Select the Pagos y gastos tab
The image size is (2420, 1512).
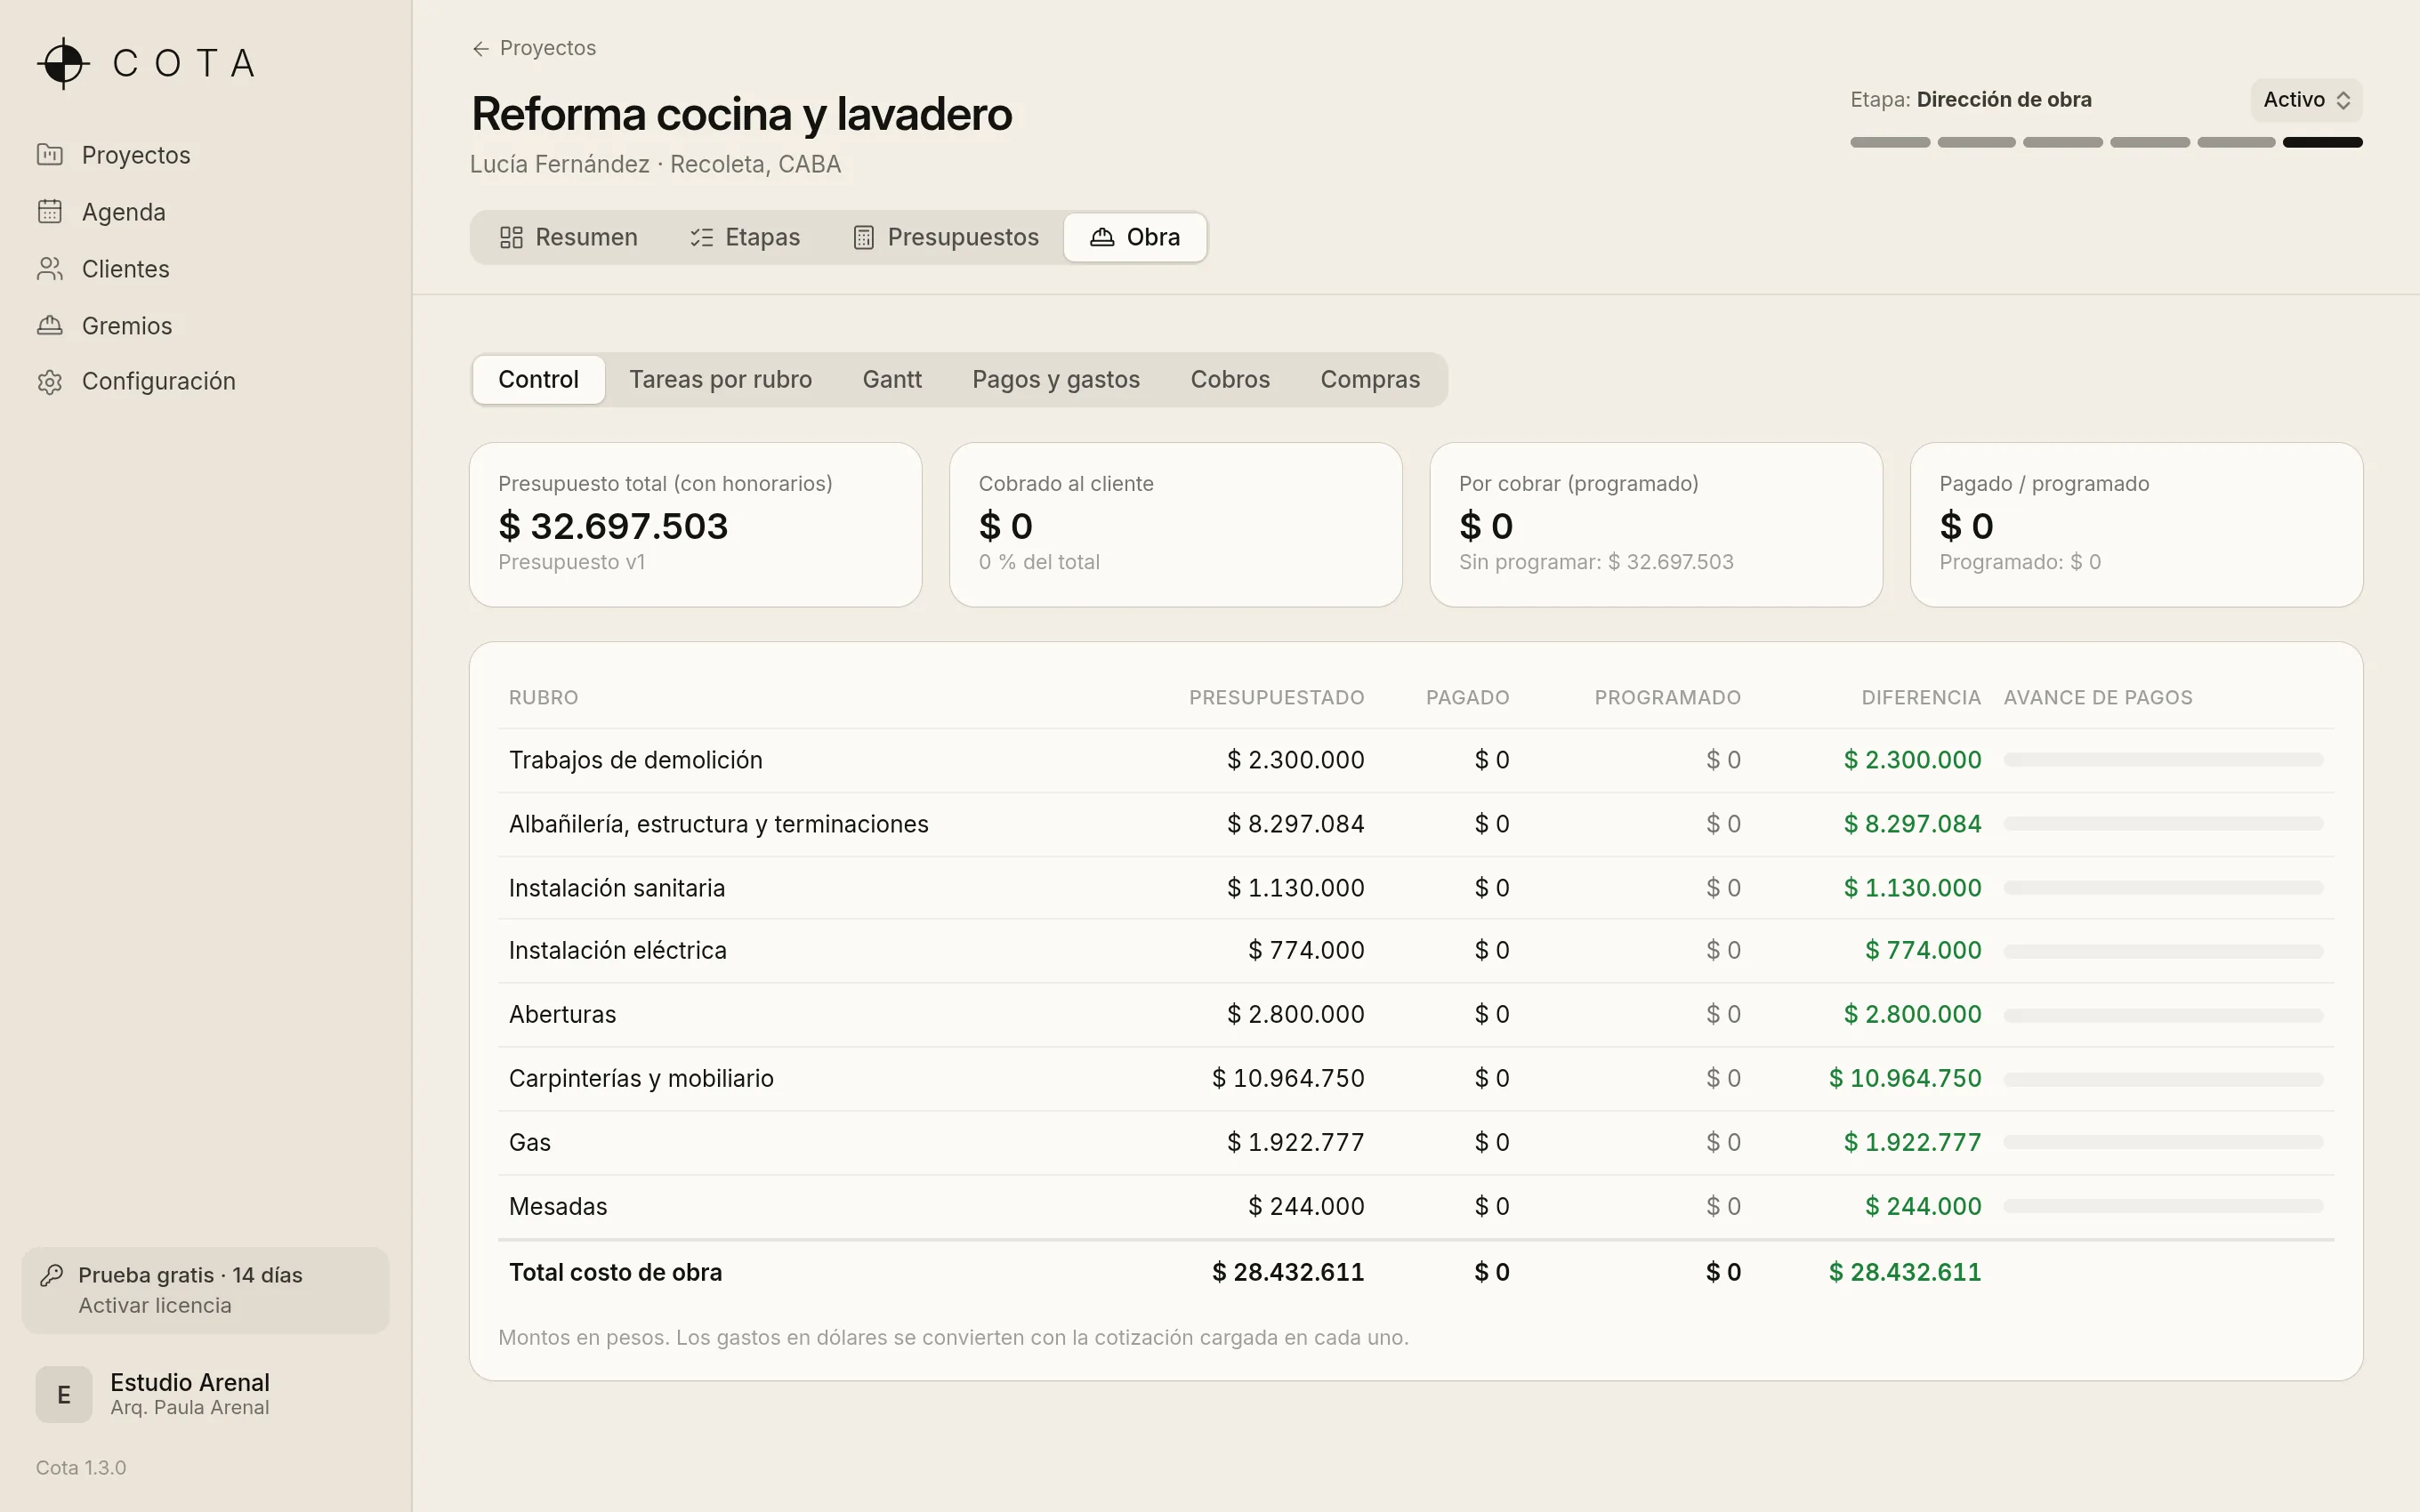pos(1056,380)
